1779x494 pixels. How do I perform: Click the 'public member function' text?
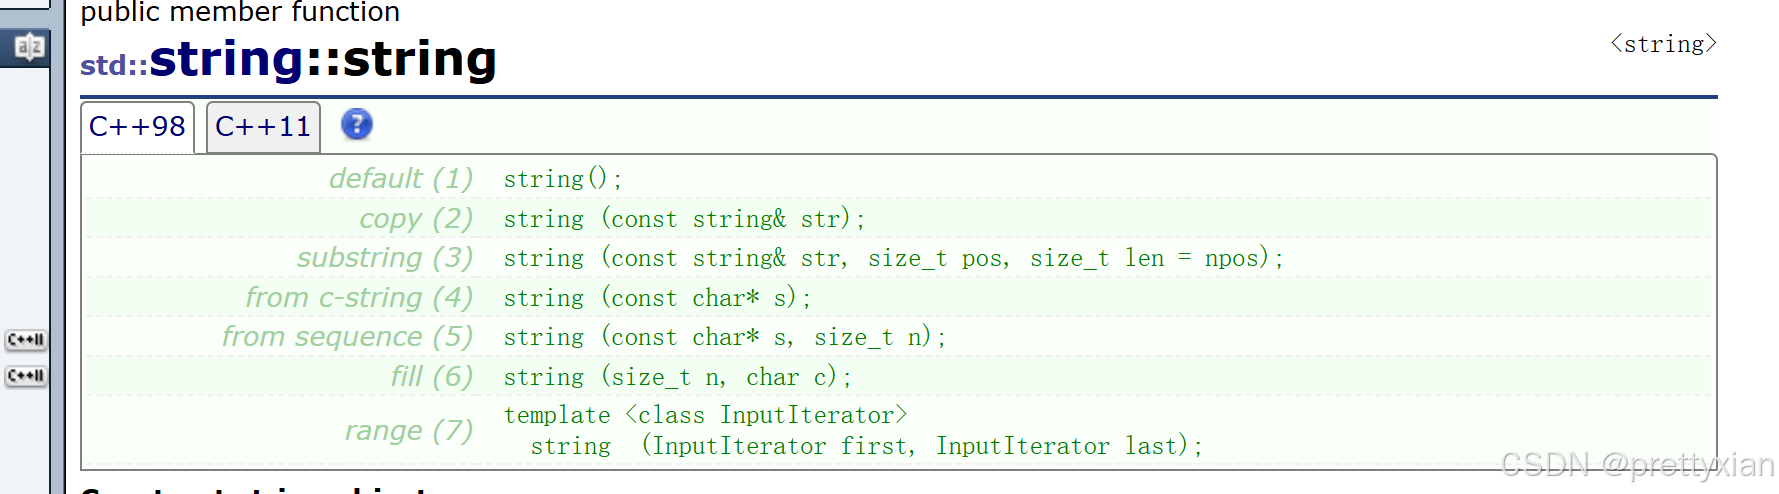pyautogui.click(x=240, y=13)
